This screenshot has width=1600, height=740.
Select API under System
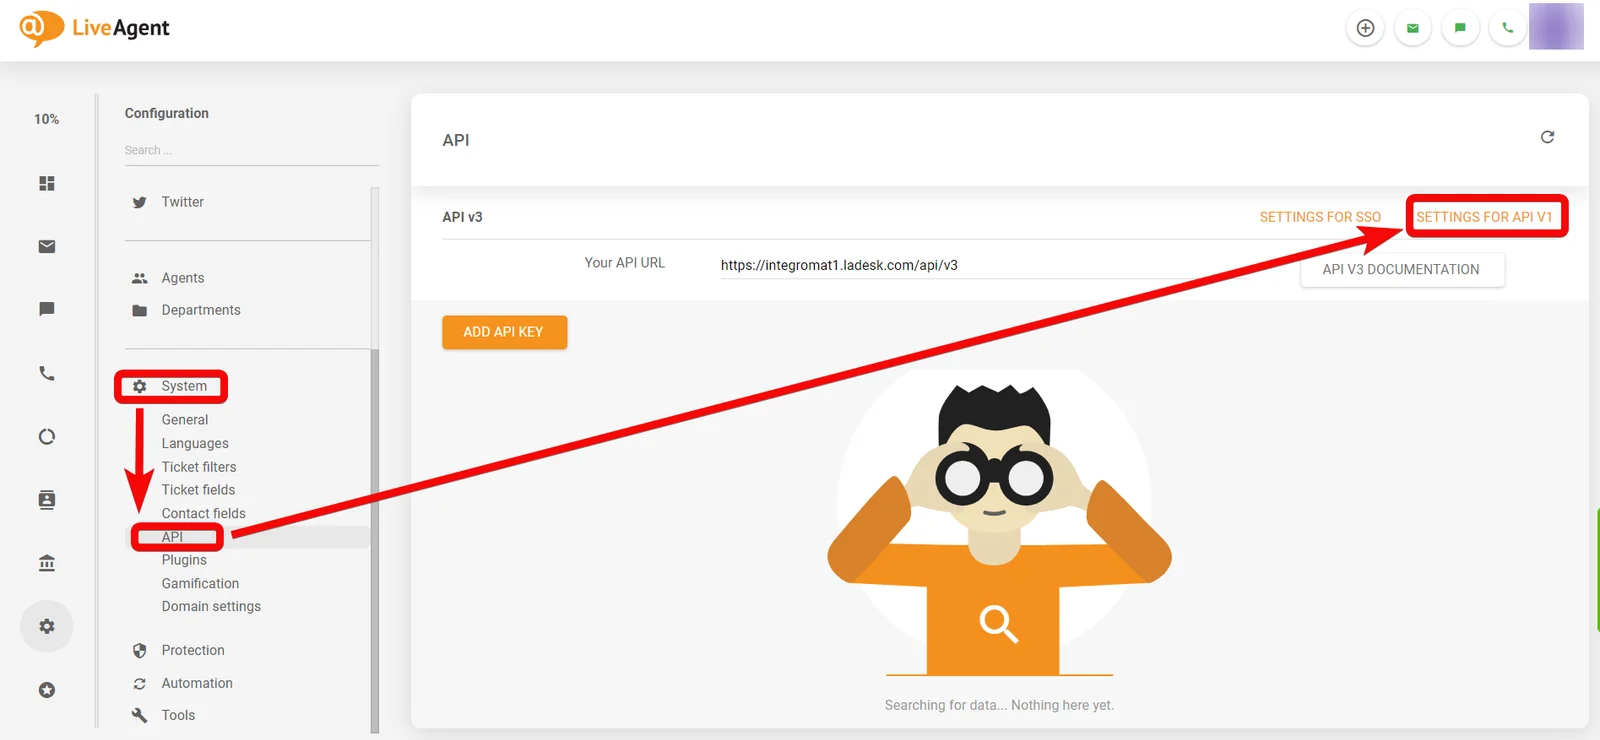pyautogui.click(x=172, y=537)
